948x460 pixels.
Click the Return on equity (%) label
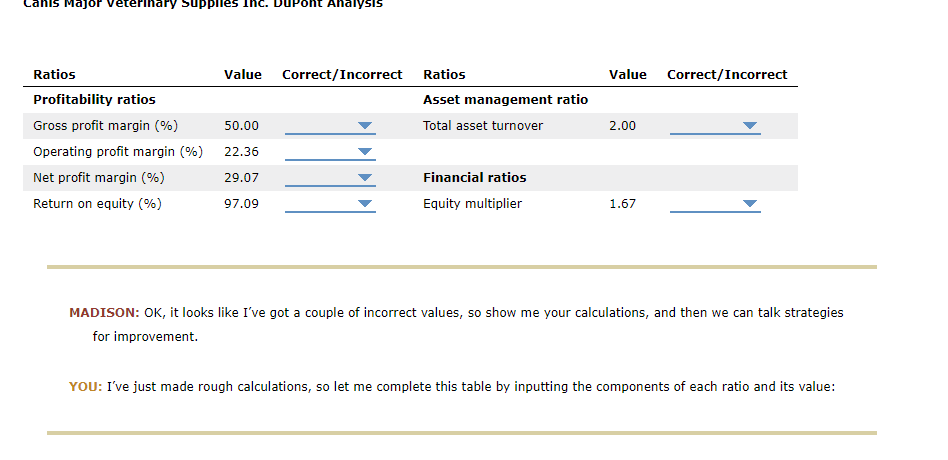97,204
